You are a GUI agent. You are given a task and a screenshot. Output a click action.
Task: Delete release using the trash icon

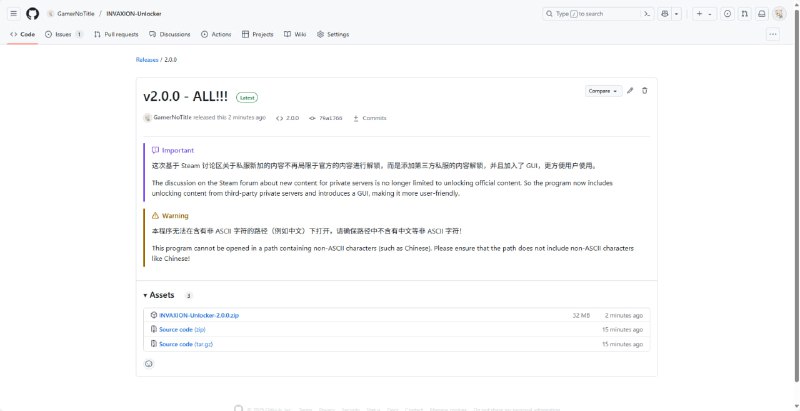645,91
